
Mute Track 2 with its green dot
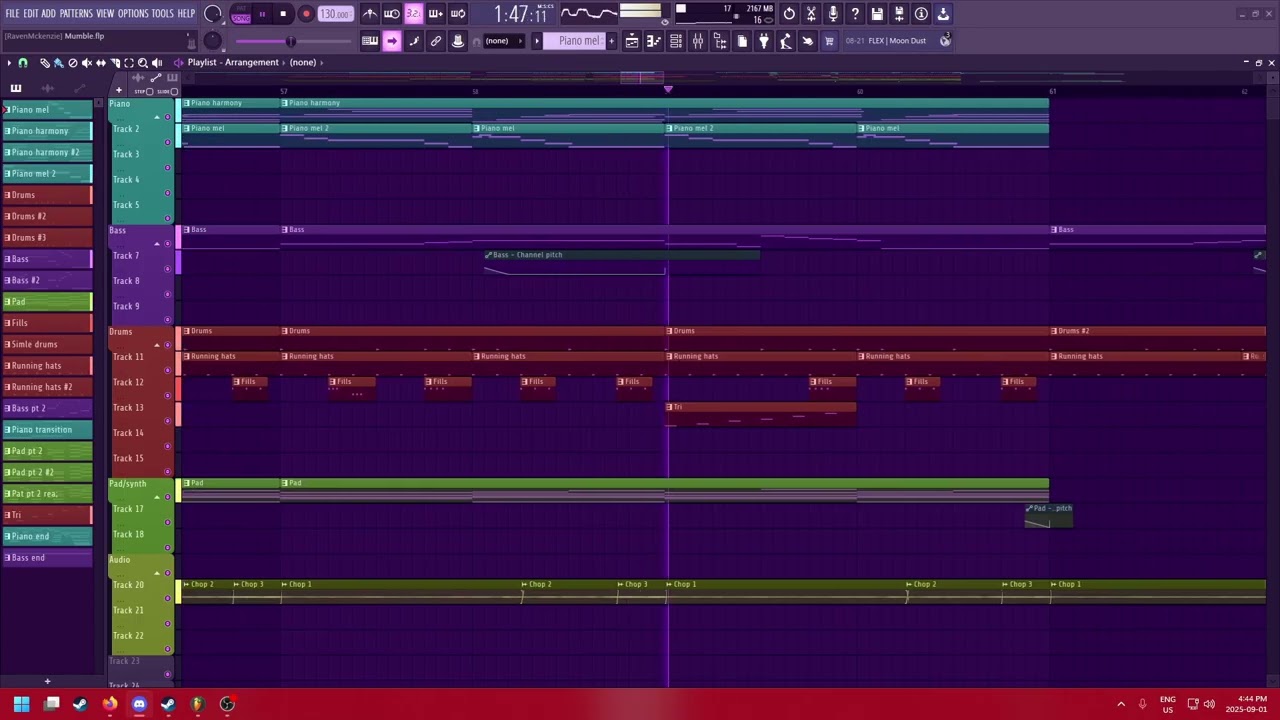(167, 142)
